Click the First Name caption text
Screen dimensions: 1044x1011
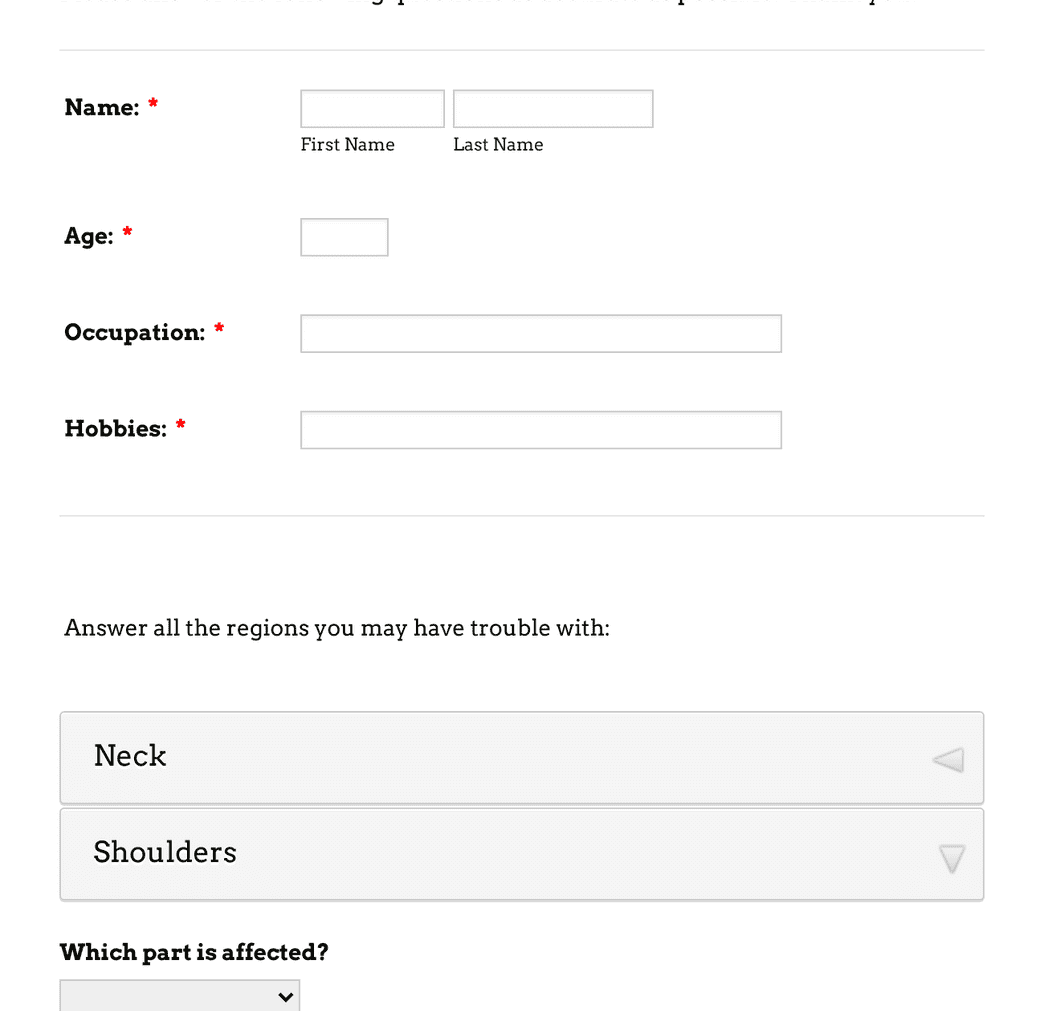tap(347, 144)
